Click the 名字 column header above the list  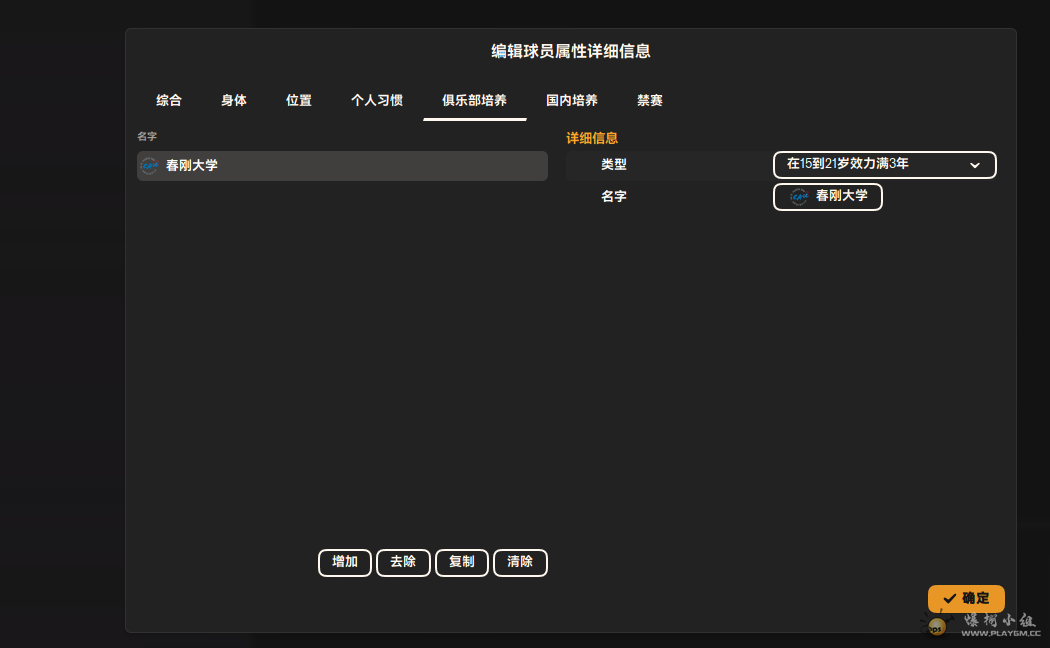pos(147,136)
